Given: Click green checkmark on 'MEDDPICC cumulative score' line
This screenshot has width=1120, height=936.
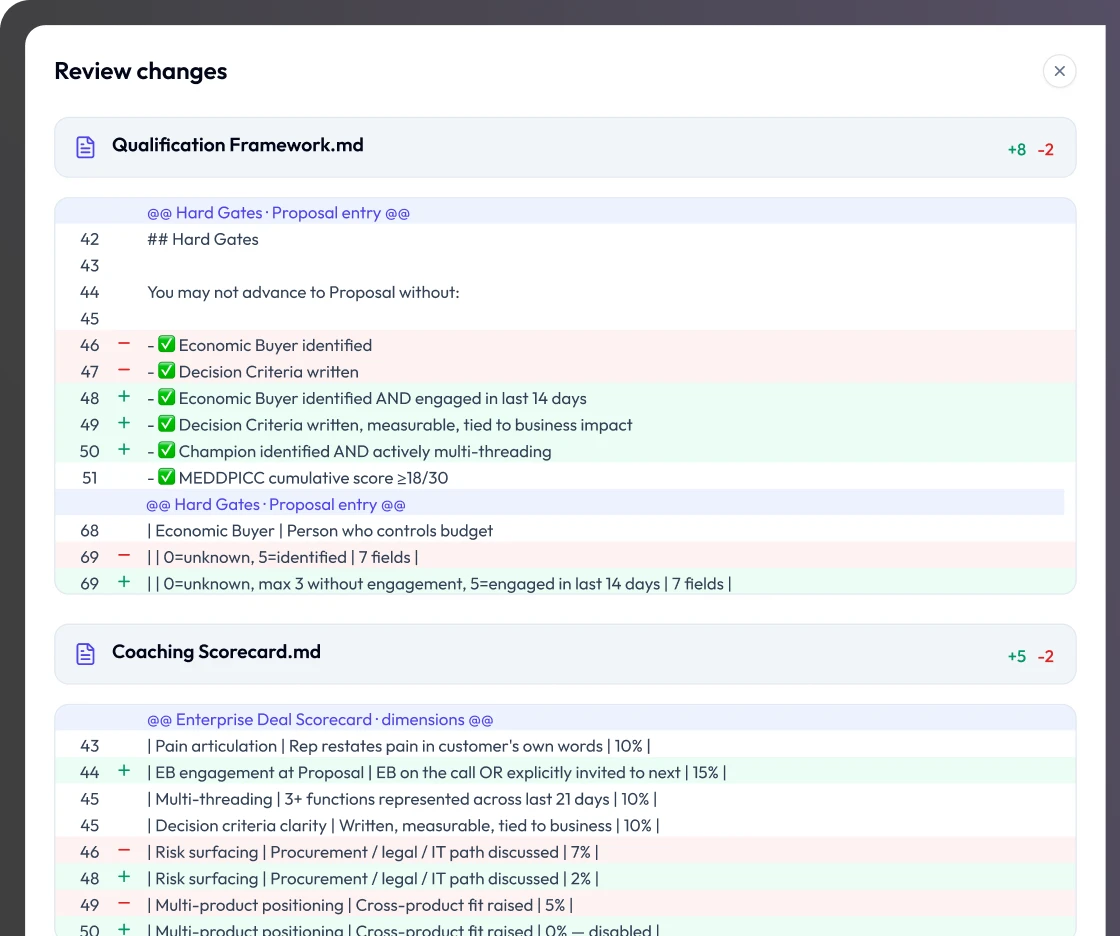Looking at the screenshot, I should pyautogui.click(x=166, y=477).
